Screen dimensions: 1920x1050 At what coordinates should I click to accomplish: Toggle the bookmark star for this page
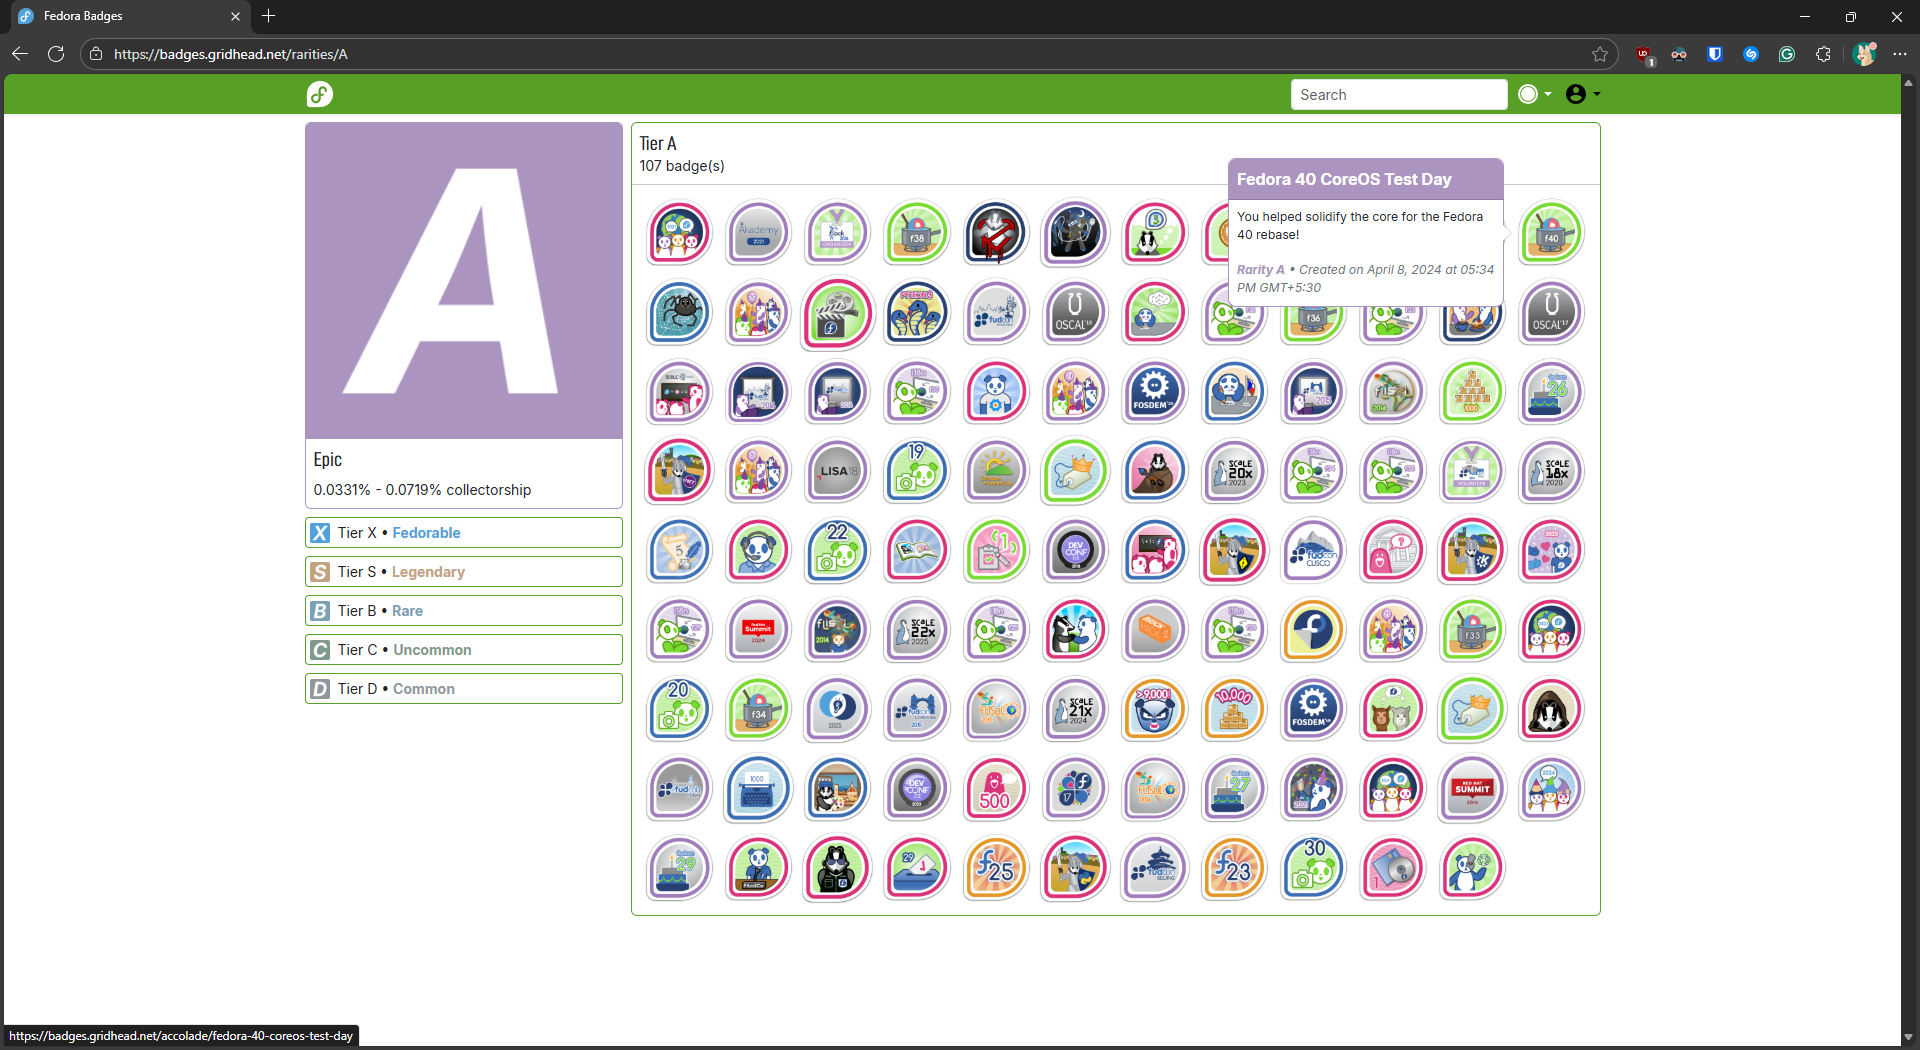(x=1600, y=54)
